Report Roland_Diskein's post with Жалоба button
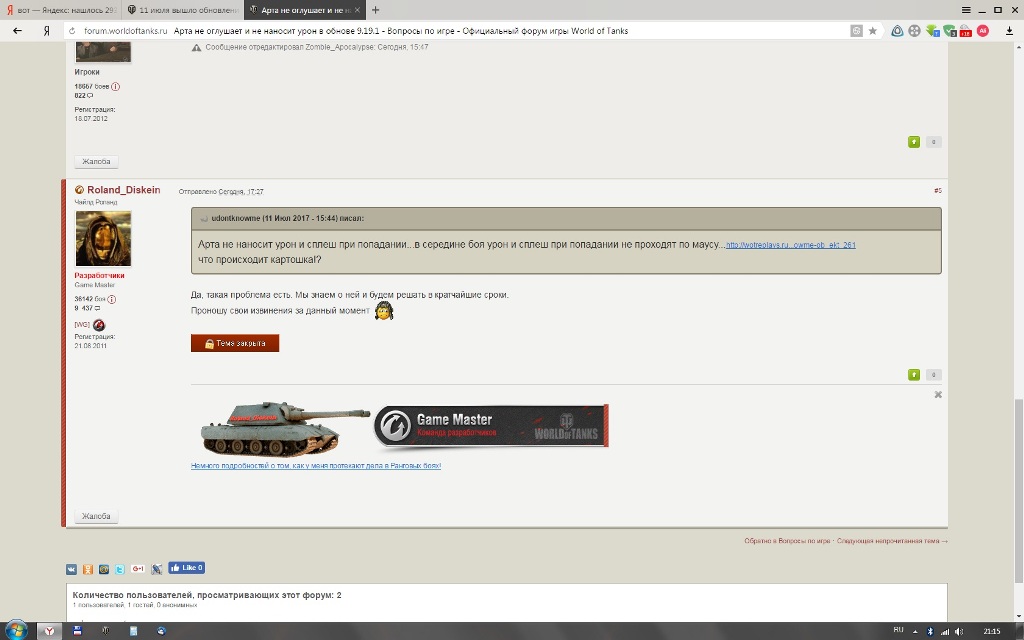The width and height of the screenshot is (1024, 640). [96, 516]
